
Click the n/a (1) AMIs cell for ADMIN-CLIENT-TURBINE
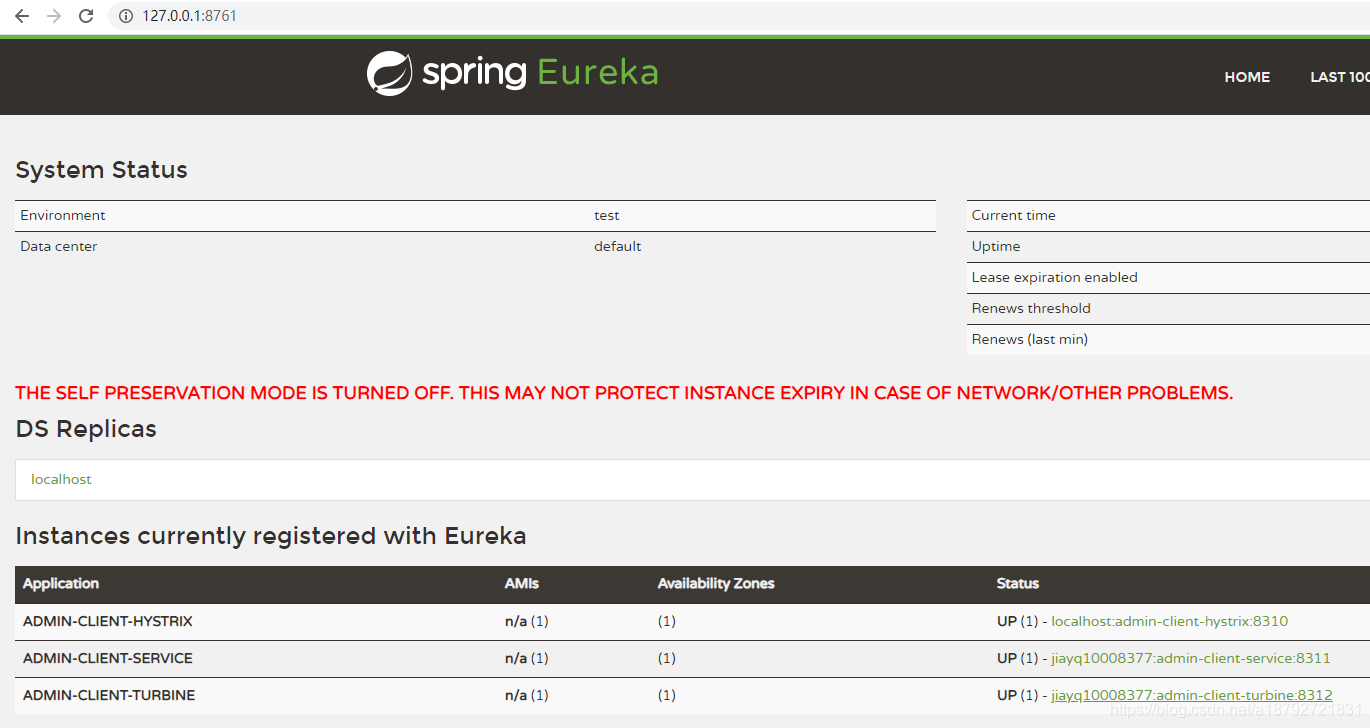[527, 695]
